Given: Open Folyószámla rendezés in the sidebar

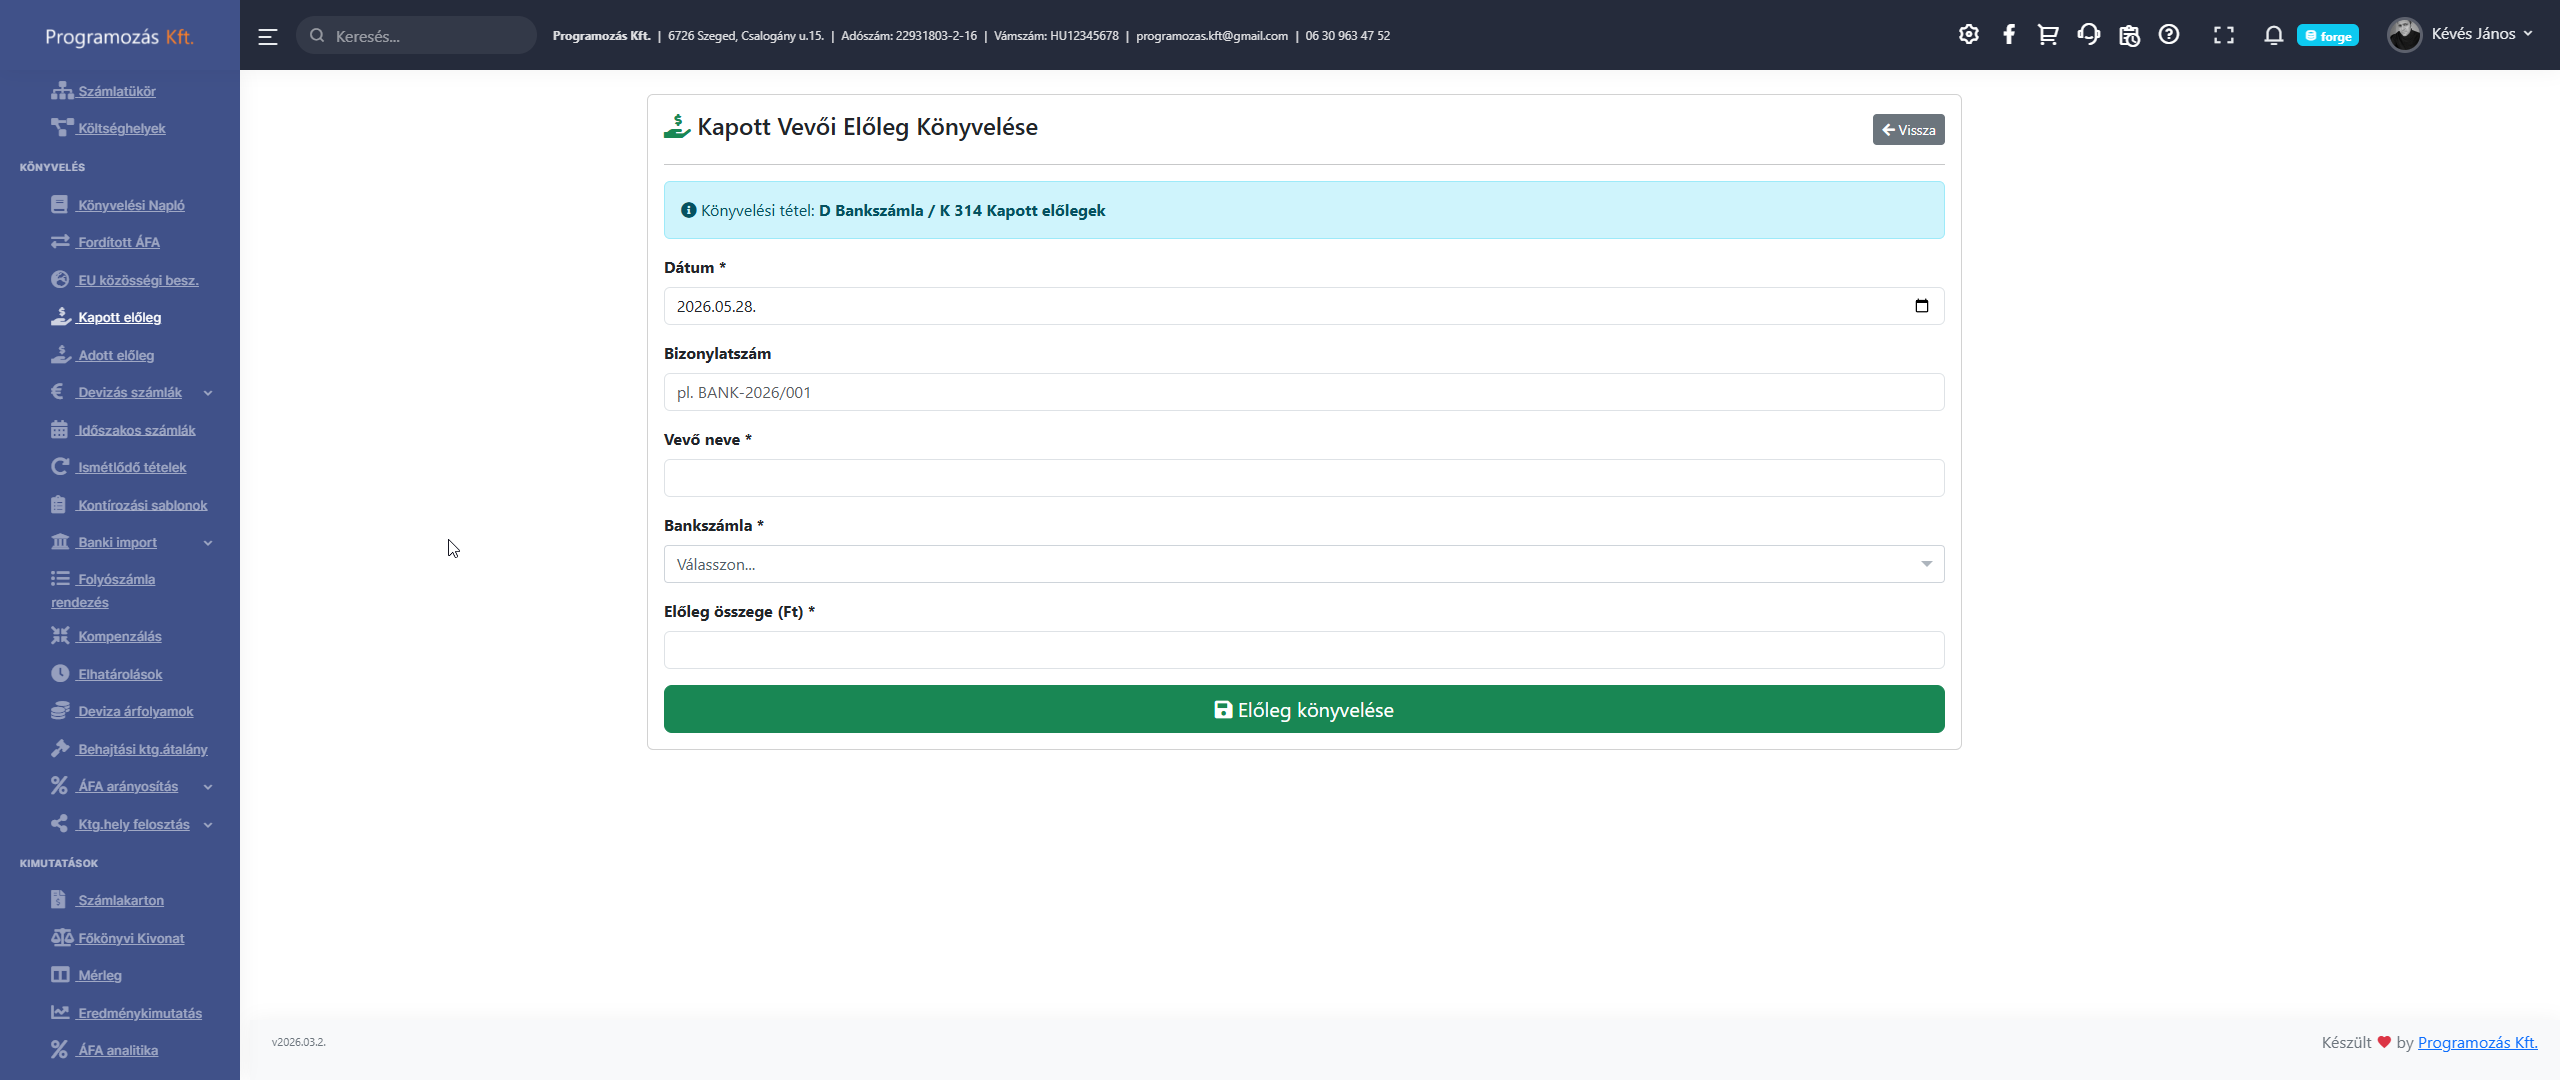Looking at the screenshot, I should tap(103, 590).
